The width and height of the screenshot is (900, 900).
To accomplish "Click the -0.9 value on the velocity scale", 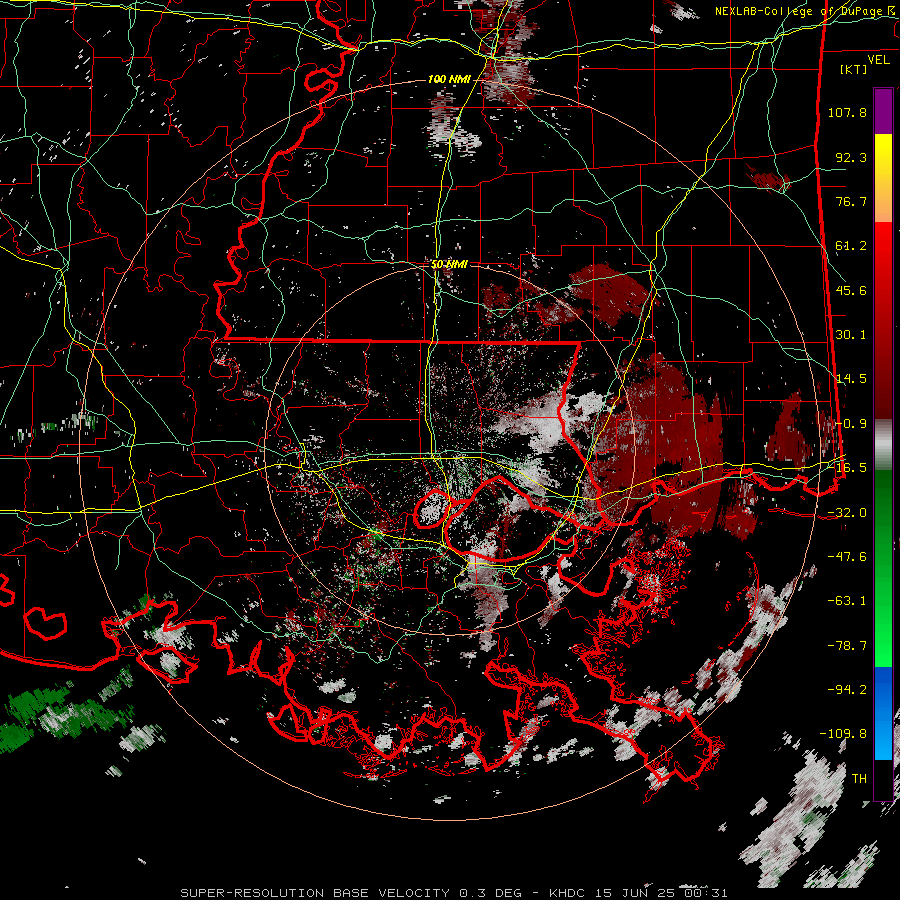I will [x=851, y=424].
